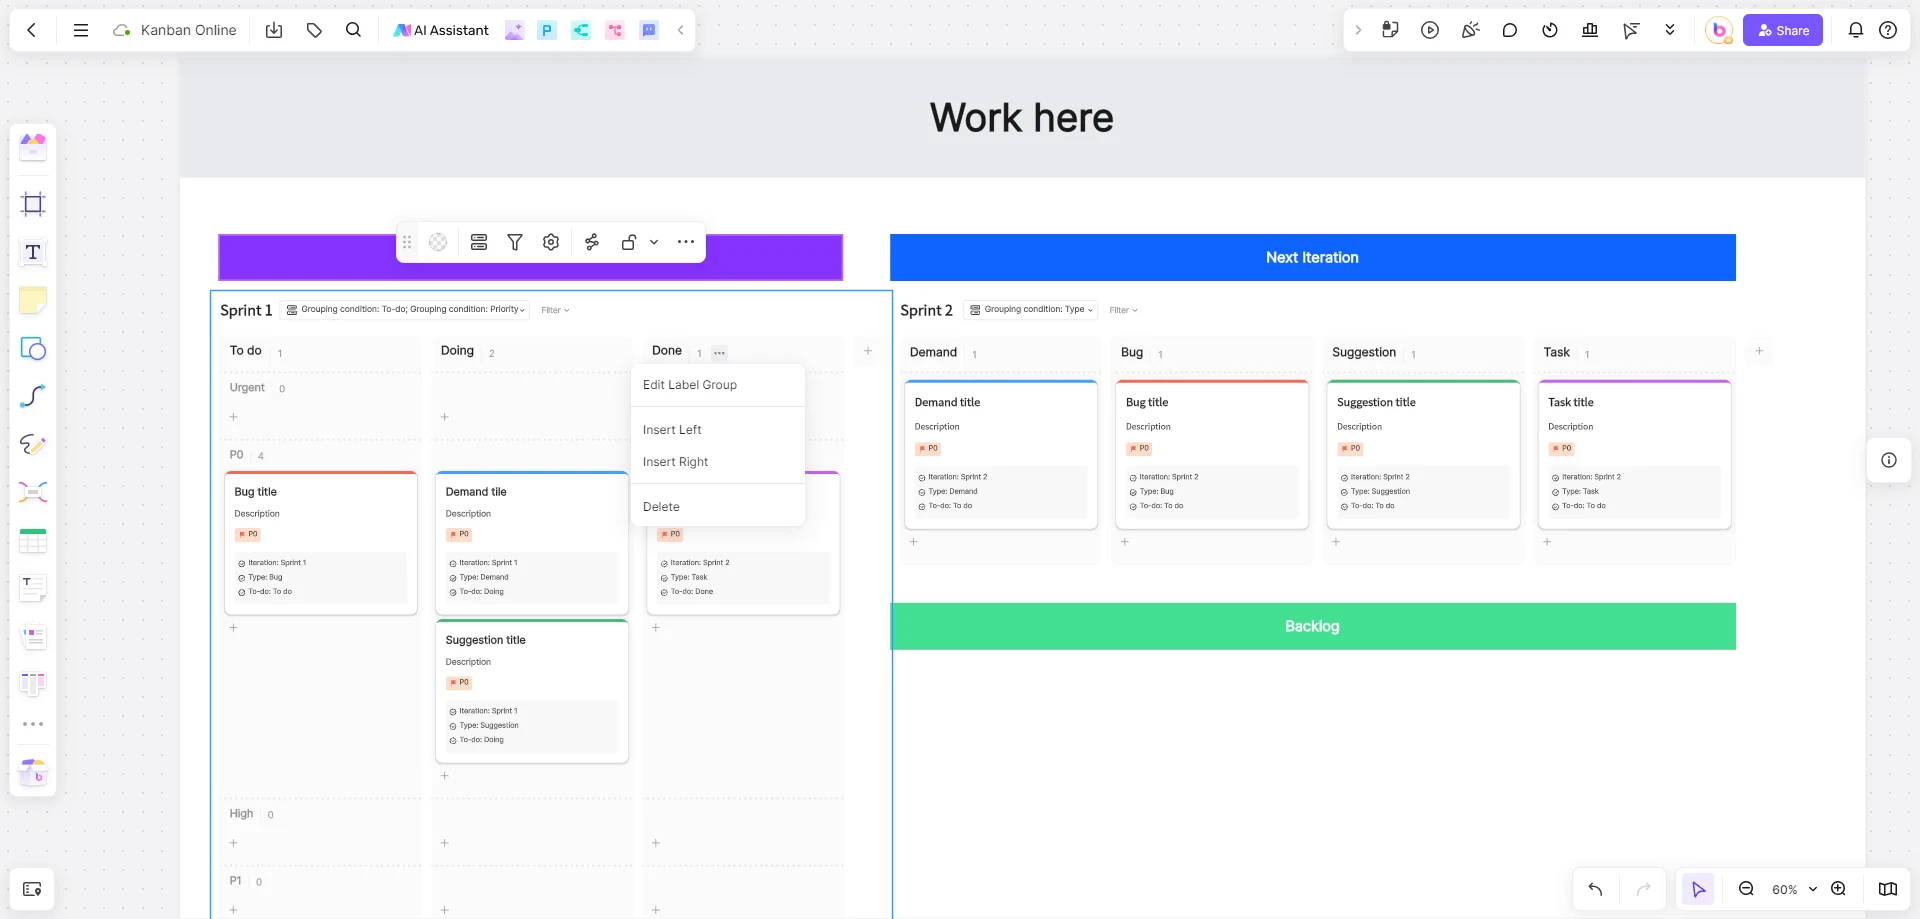
Task: Open Sprint 1 Filter dropdown
Action: coord(555,310)
